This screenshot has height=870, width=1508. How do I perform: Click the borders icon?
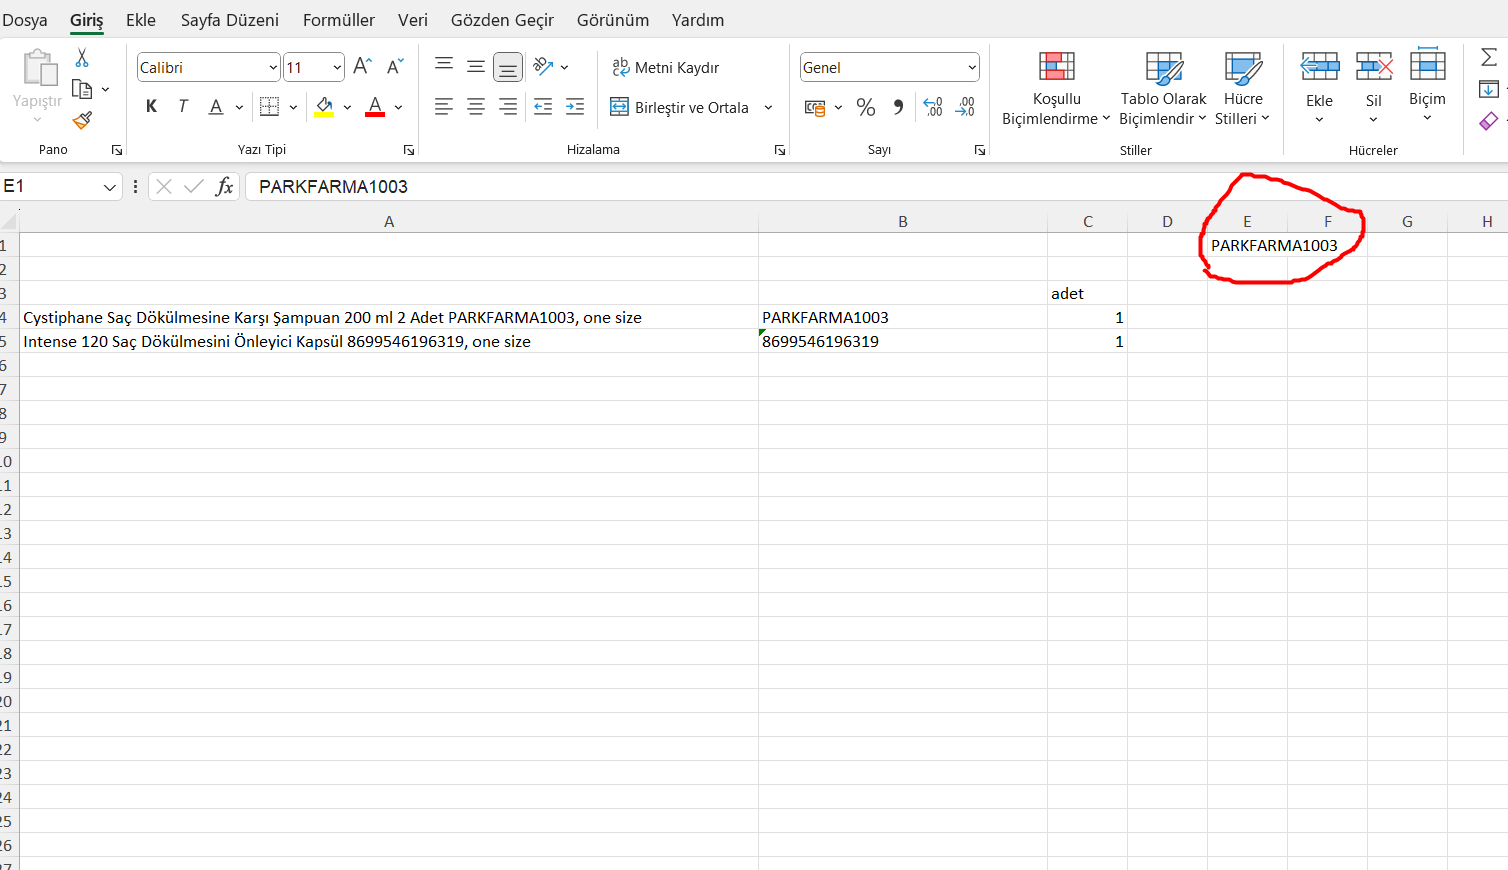coord(269,106)
